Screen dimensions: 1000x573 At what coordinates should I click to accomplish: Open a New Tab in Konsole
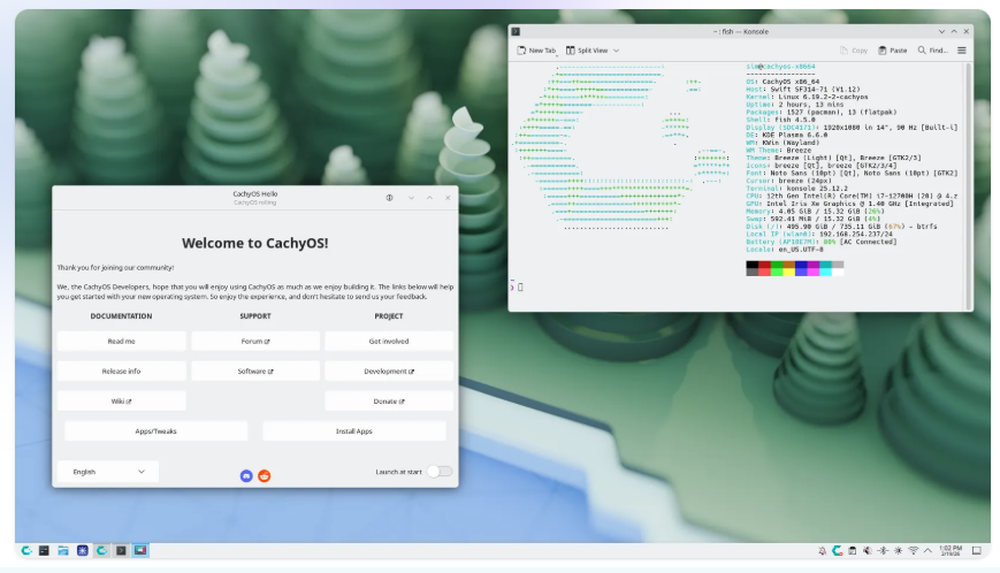click(536, 50)
